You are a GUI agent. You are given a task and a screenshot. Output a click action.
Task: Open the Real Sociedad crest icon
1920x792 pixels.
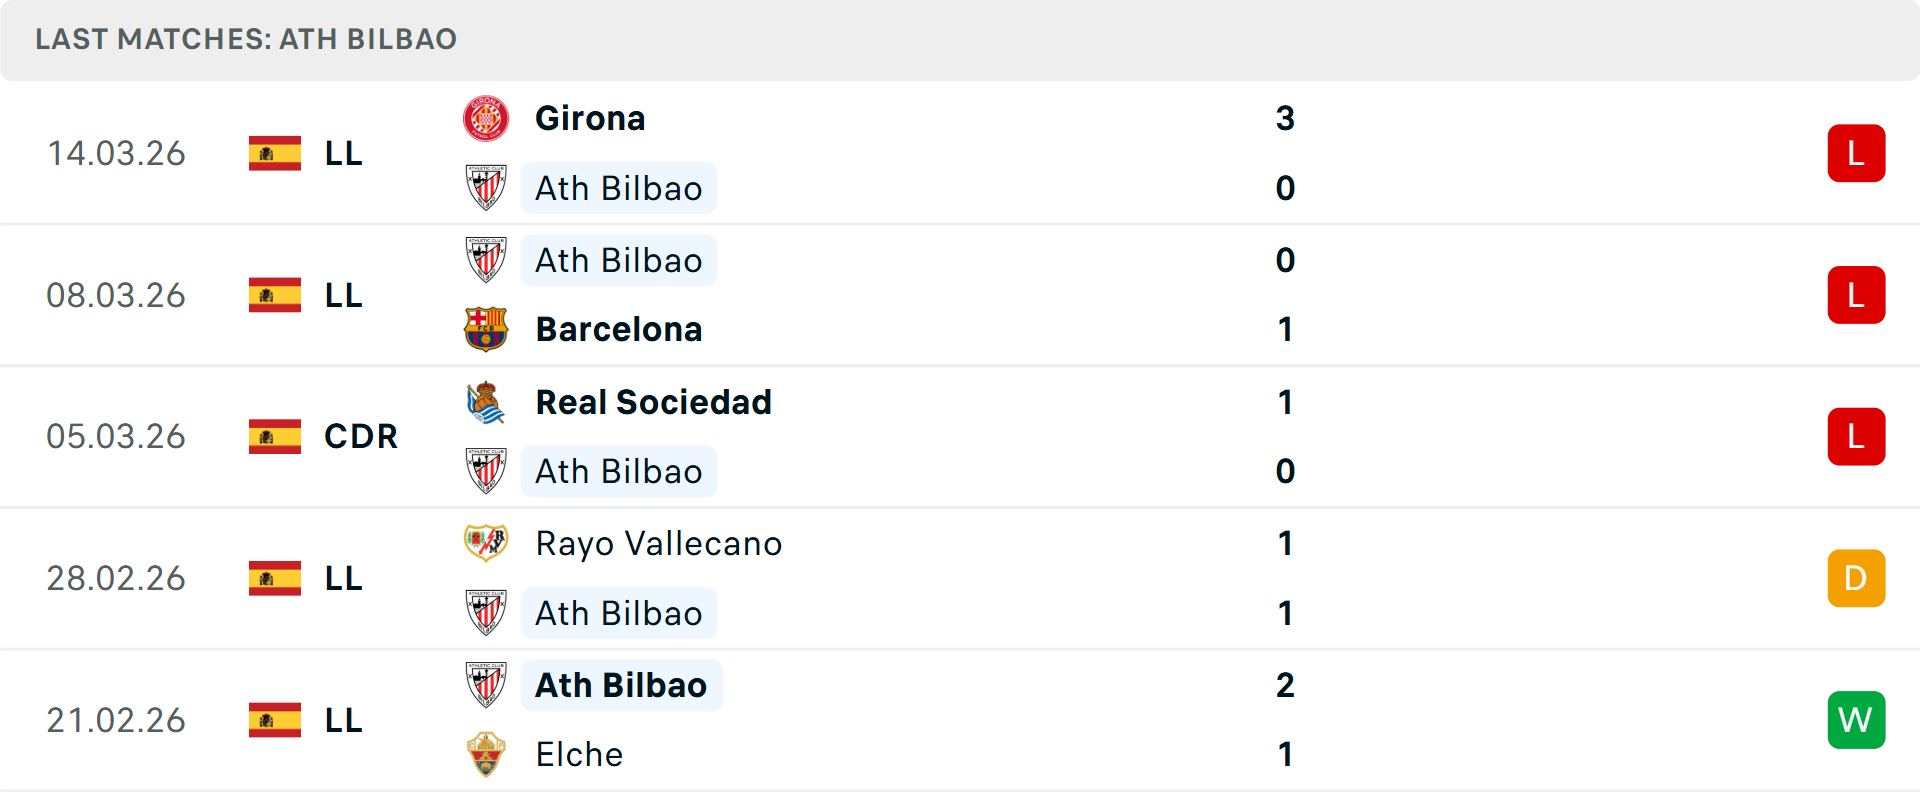[x=487, y=402]
